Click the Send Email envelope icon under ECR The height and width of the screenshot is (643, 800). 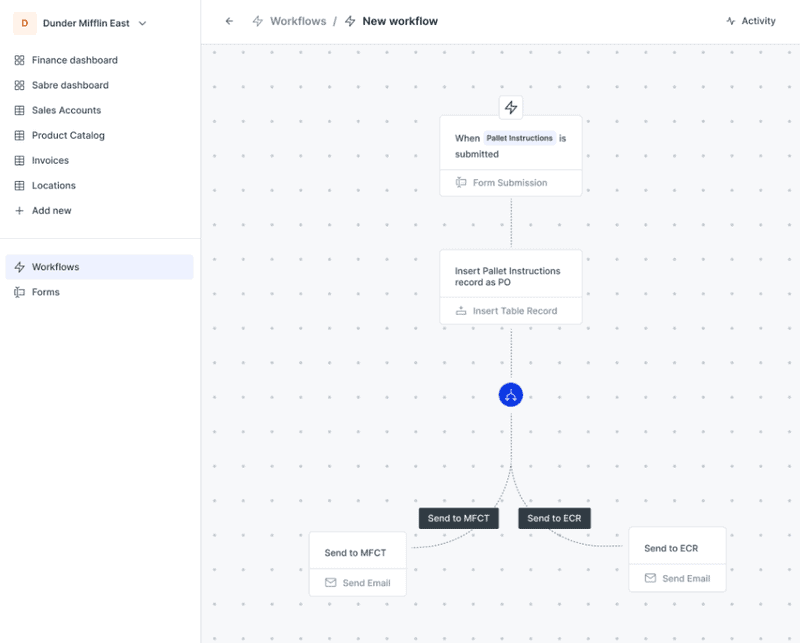pos(650,578)
